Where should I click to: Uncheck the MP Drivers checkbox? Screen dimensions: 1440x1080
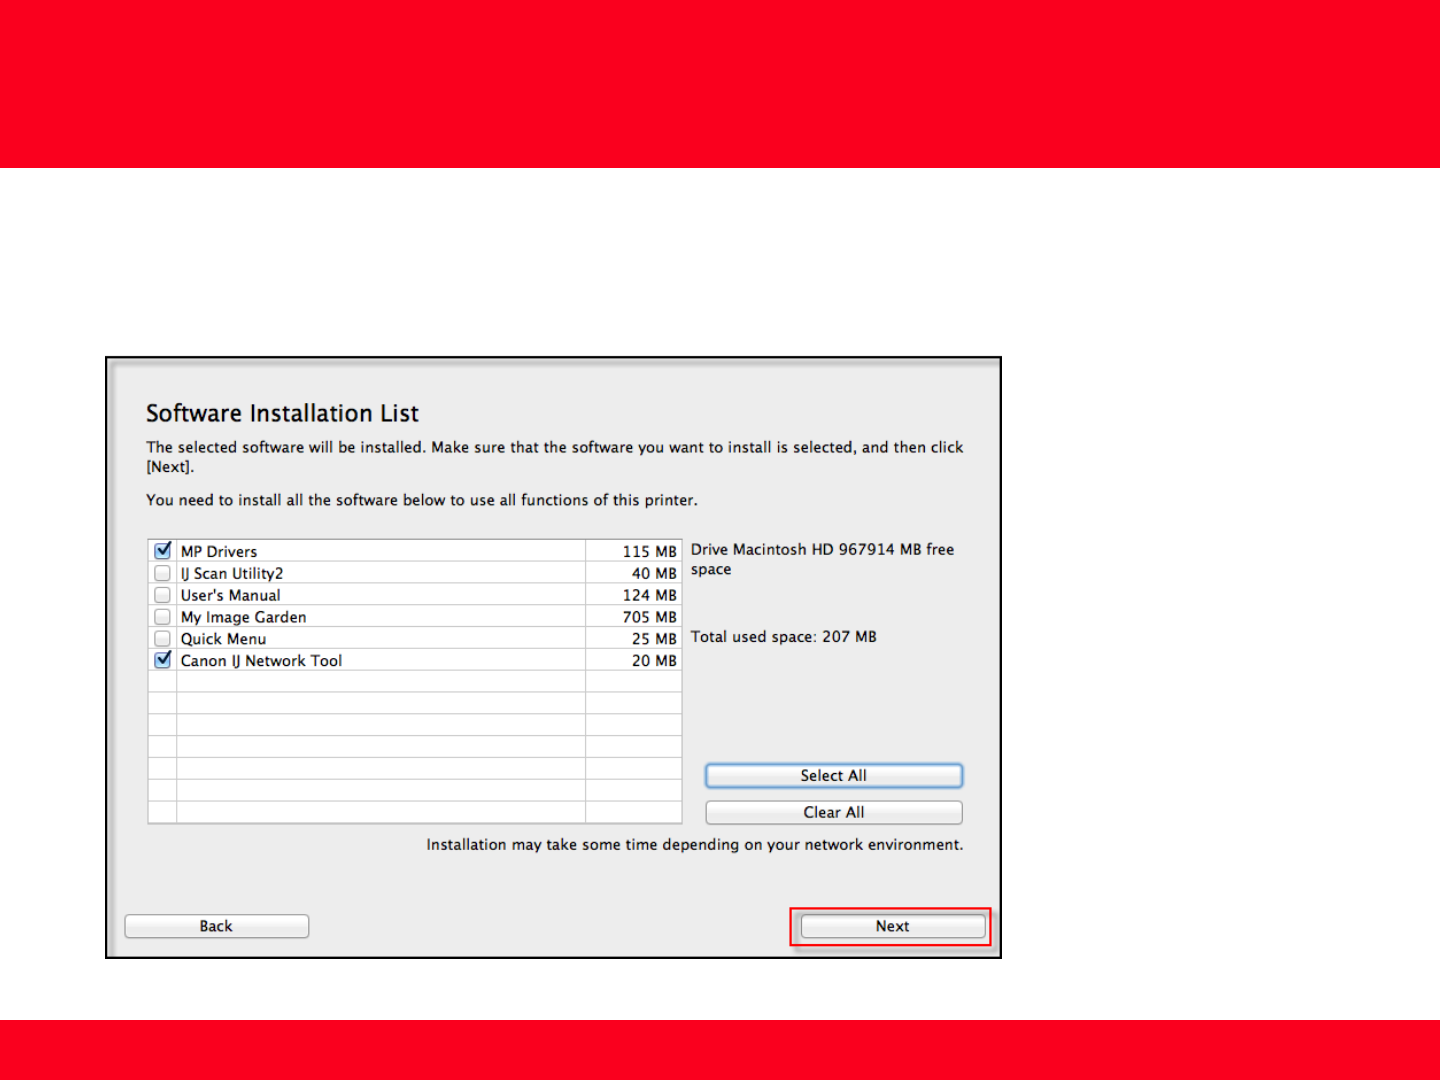(163, 551)
